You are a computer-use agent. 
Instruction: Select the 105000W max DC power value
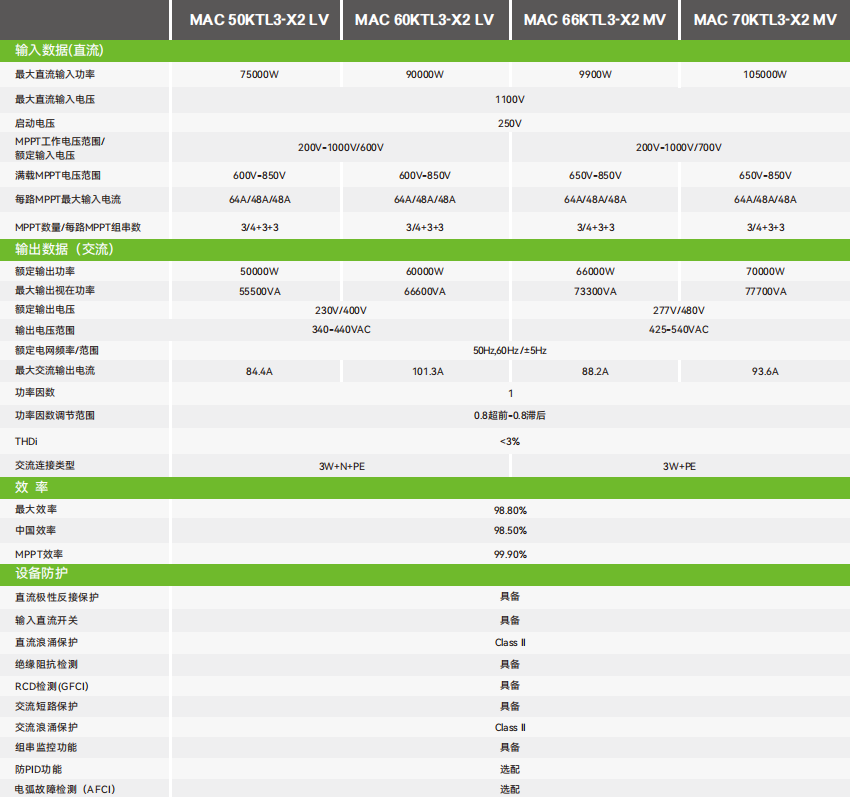point(765,74)
